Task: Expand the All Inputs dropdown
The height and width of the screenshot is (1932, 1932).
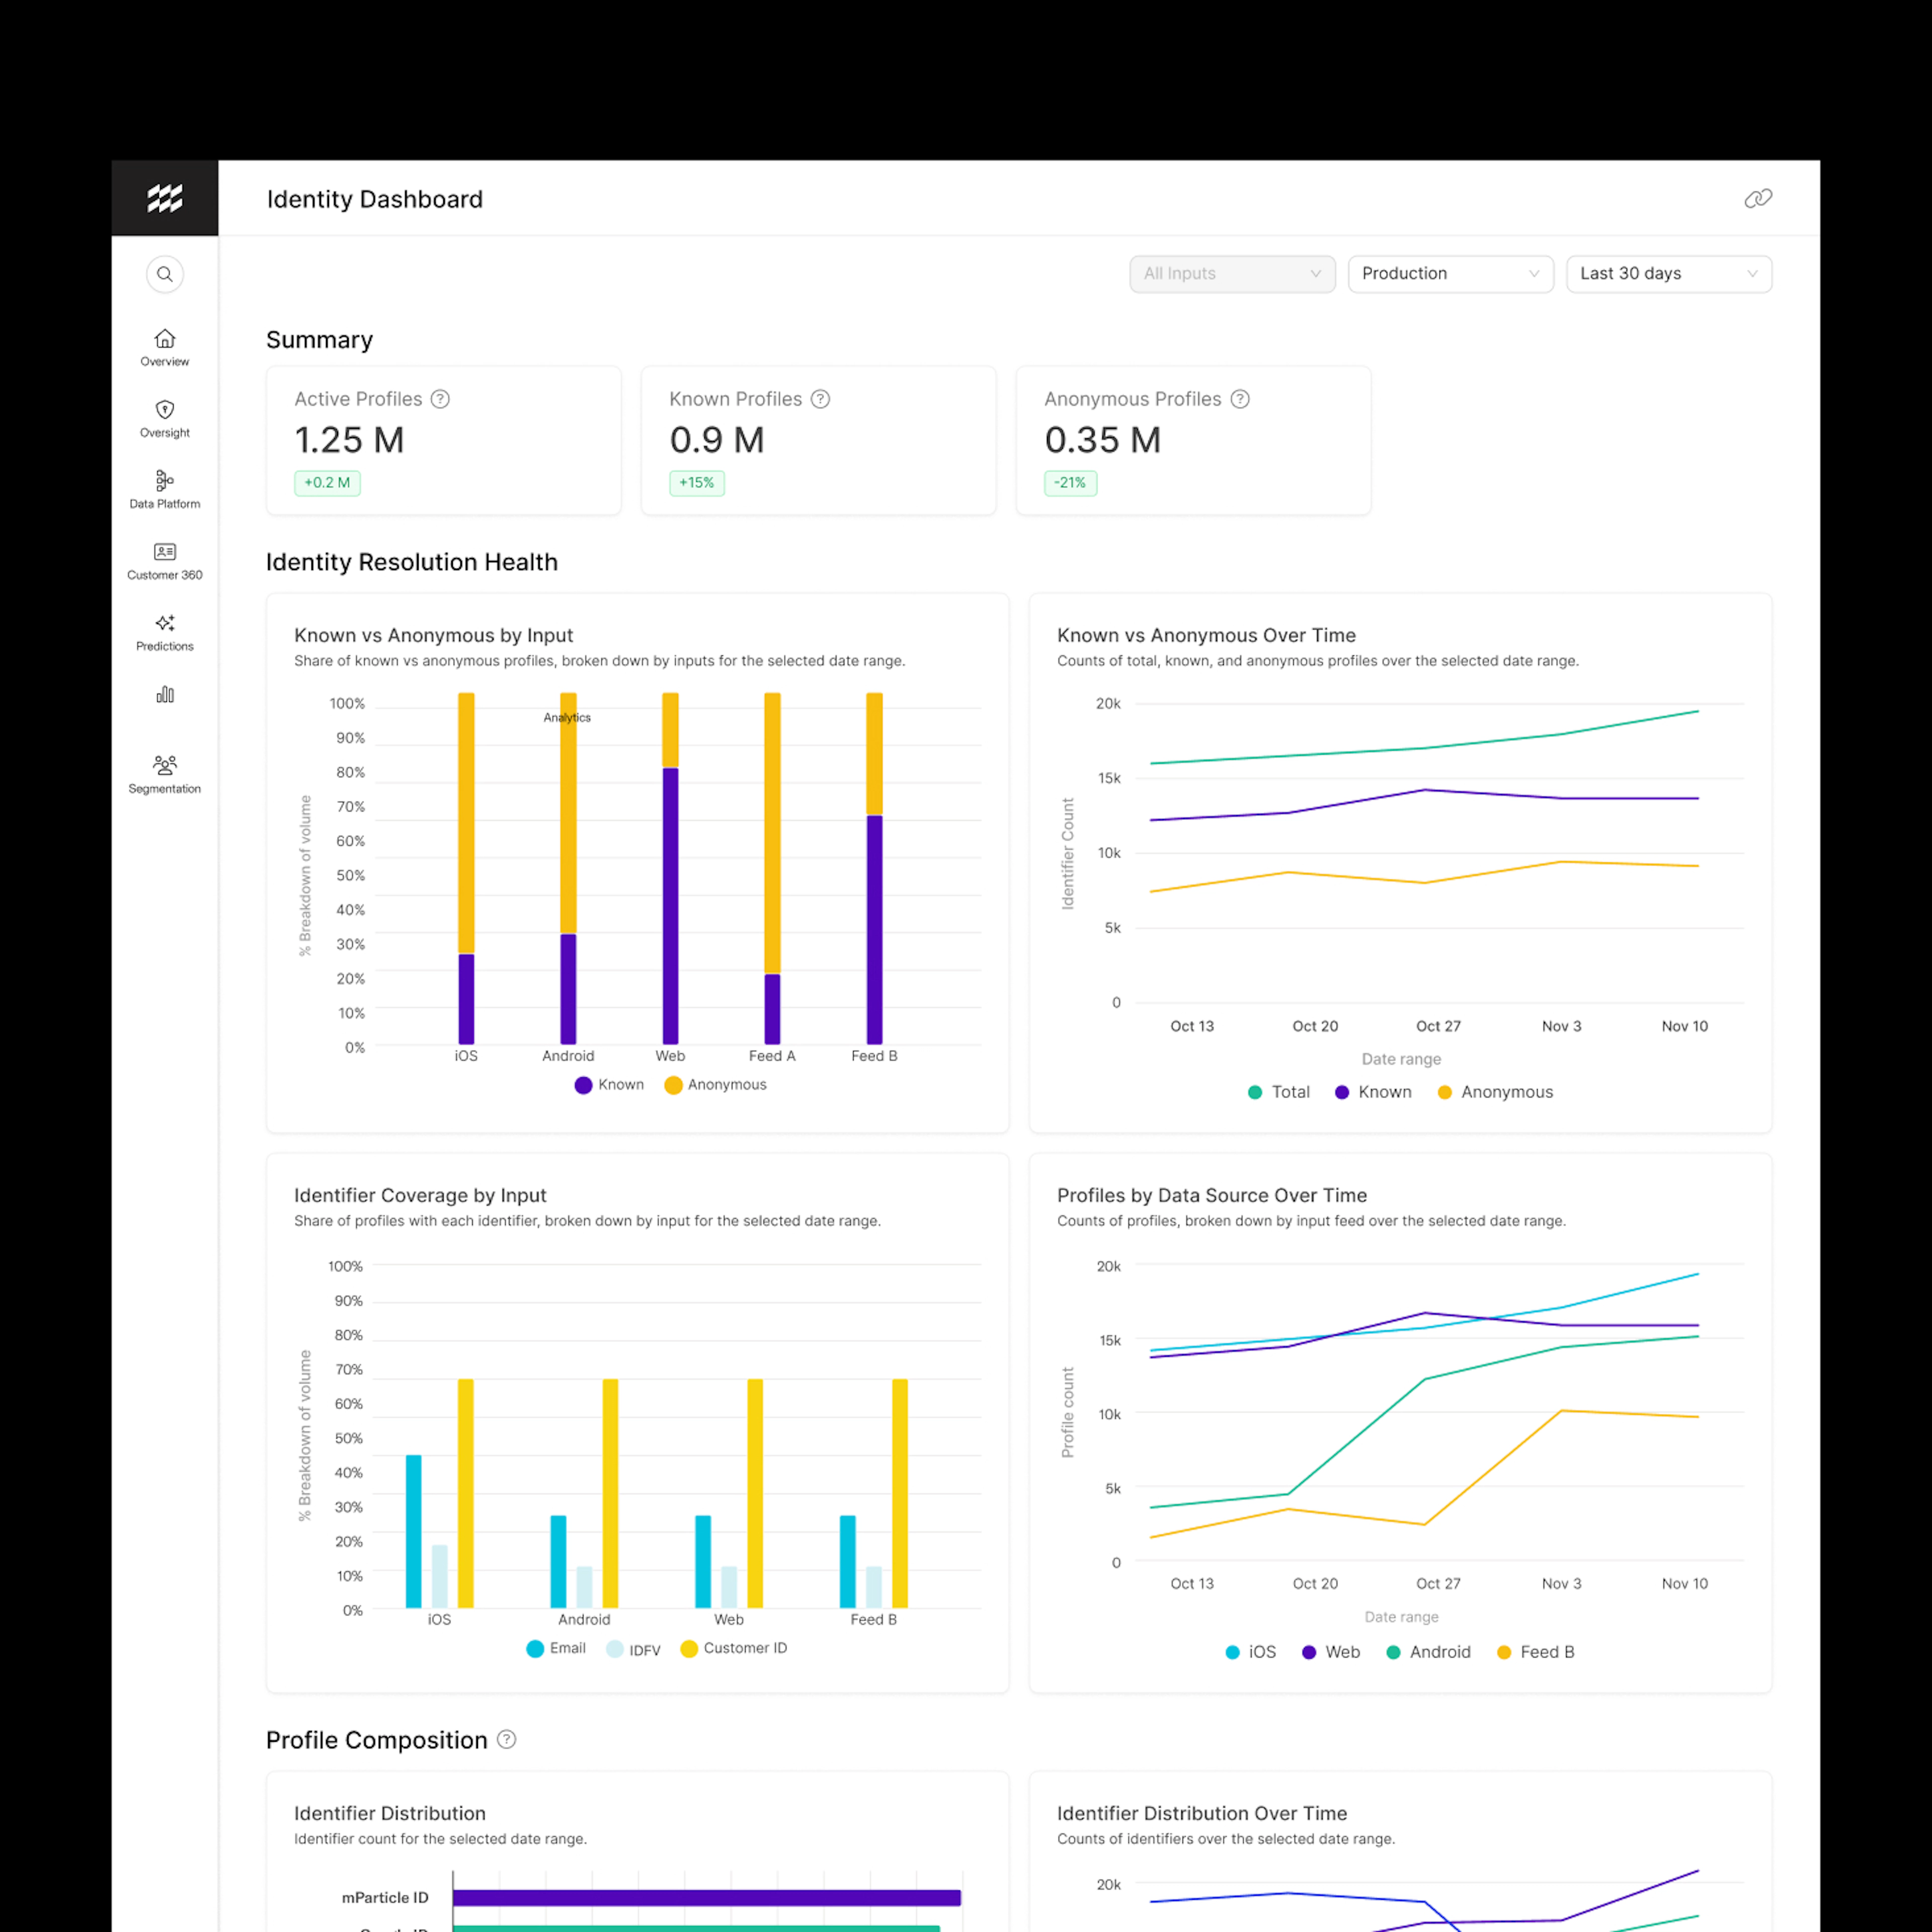Action: point(1232,274)
